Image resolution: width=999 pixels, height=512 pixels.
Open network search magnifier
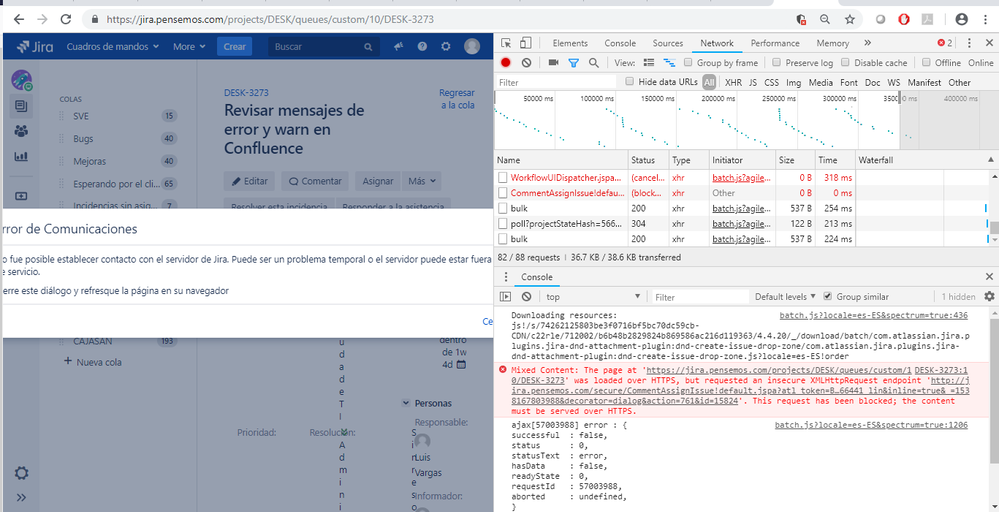(x=593, y=62)
